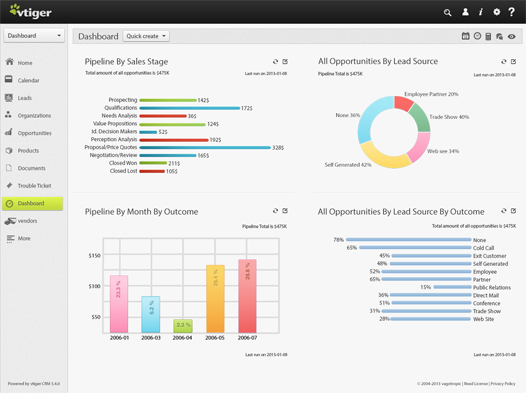The height and width of the screenshot is (393, 526).
Task: Open the calendar icon in dashboard toolbar
Action: pos(466,36)
